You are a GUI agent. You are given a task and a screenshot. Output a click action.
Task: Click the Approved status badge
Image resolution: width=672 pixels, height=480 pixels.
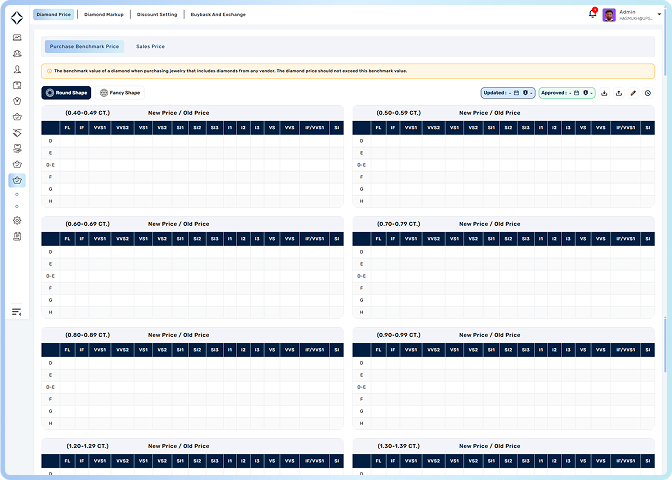click(x=567, y=93)
